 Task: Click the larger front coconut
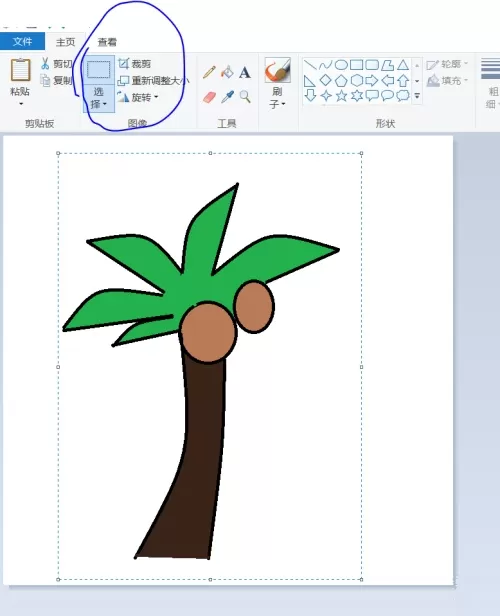(208, 332)
